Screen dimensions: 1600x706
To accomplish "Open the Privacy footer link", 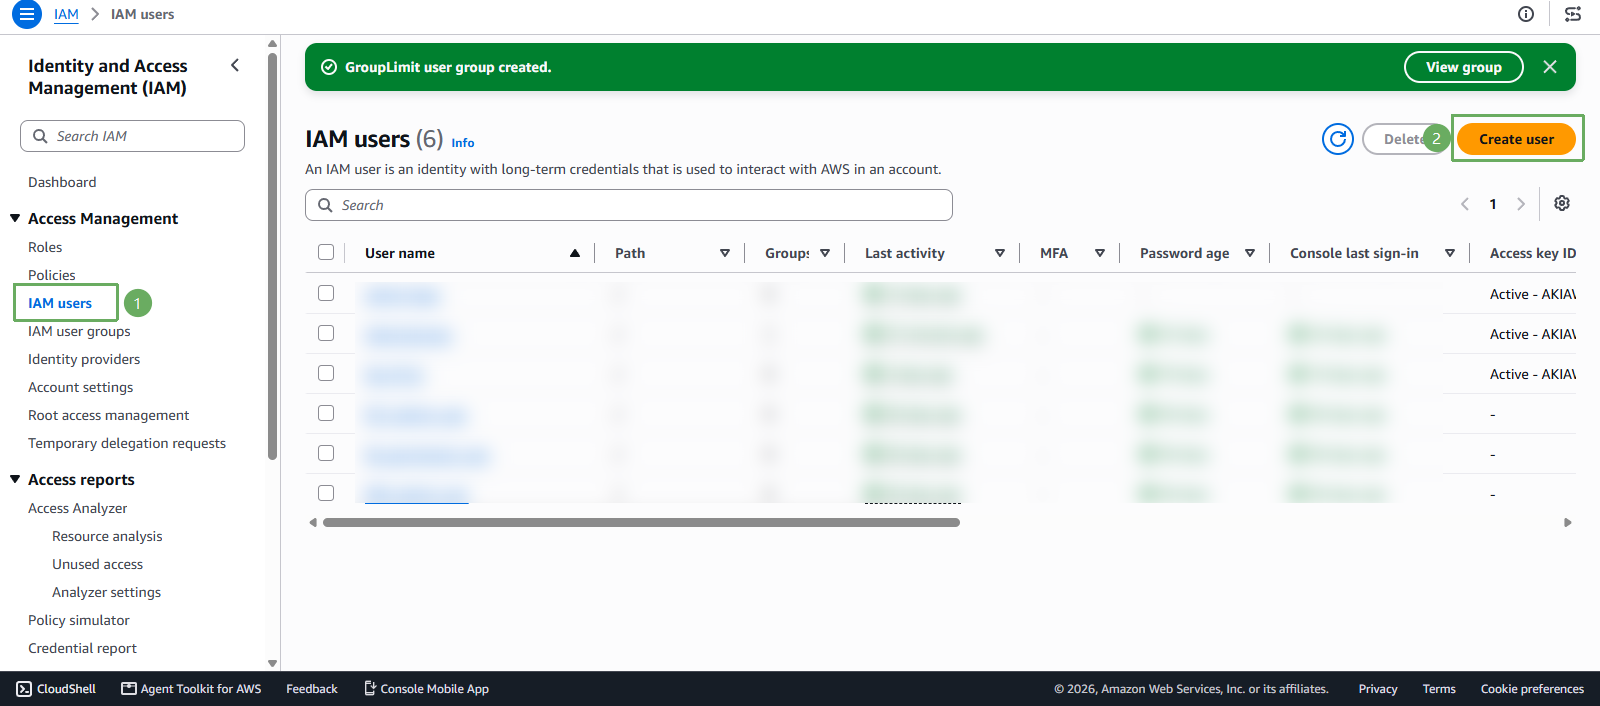I will tap(1378, 689).
